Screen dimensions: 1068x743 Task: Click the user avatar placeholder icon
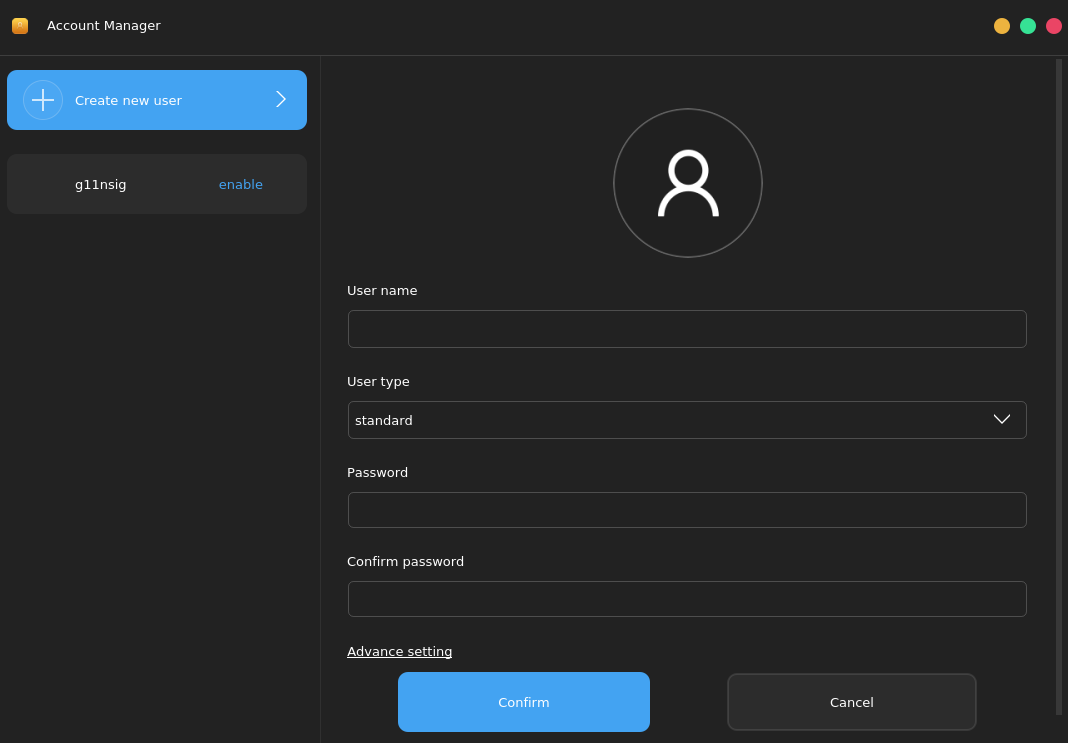(688, 183)
